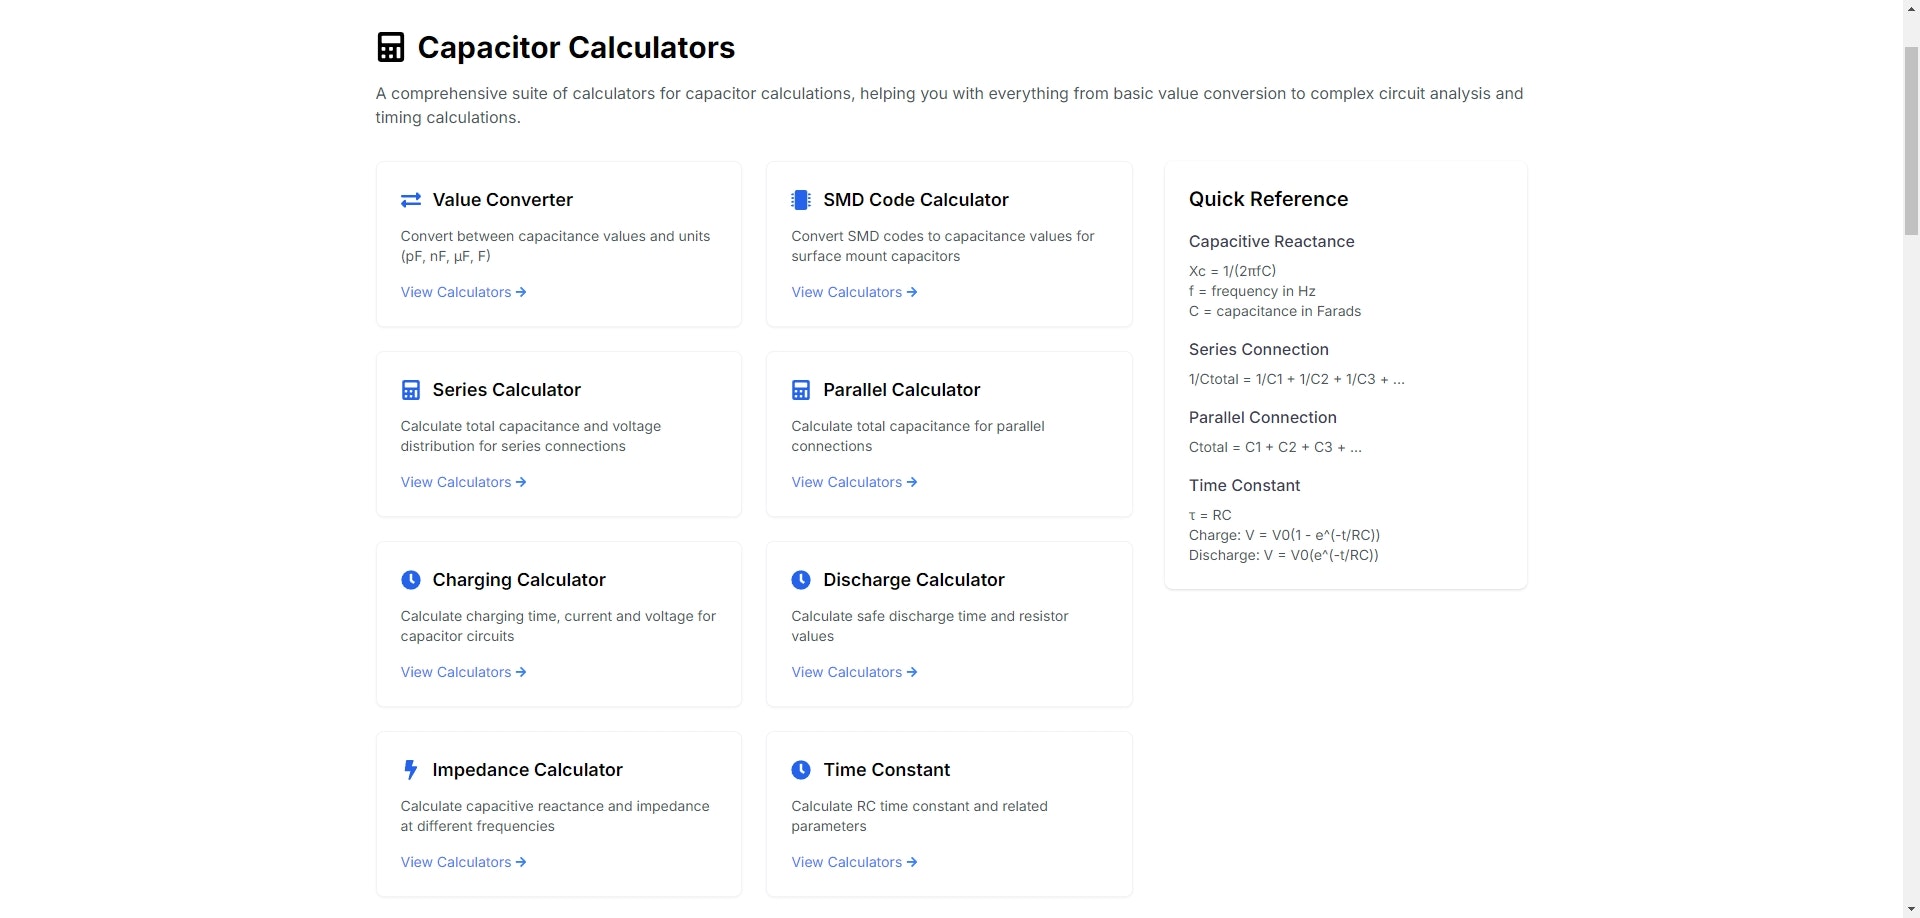Image resolution: width=1920 pixels, height=918 pixels.
Task: Click the Value Converter swap-arrows icon
Action: (x=410, y=200)
